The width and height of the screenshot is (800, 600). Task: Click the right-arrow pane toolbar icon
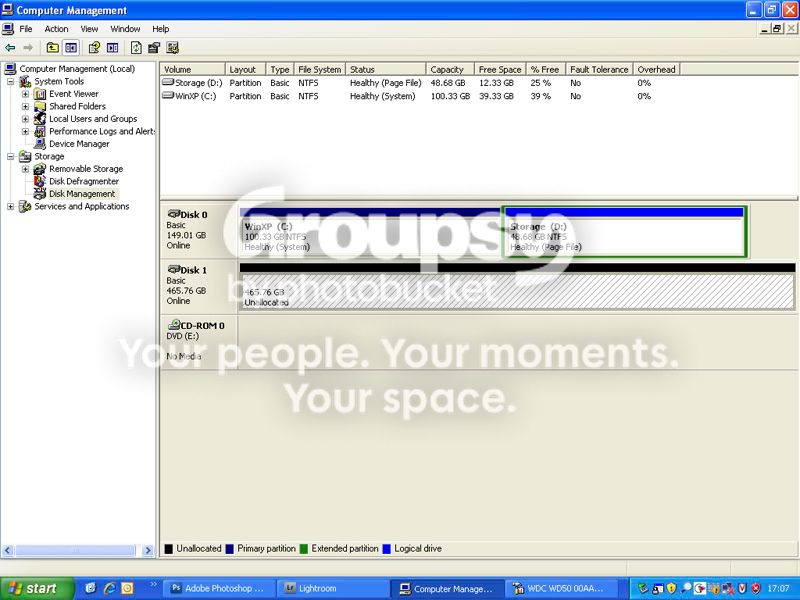click(x=113, y=48)
